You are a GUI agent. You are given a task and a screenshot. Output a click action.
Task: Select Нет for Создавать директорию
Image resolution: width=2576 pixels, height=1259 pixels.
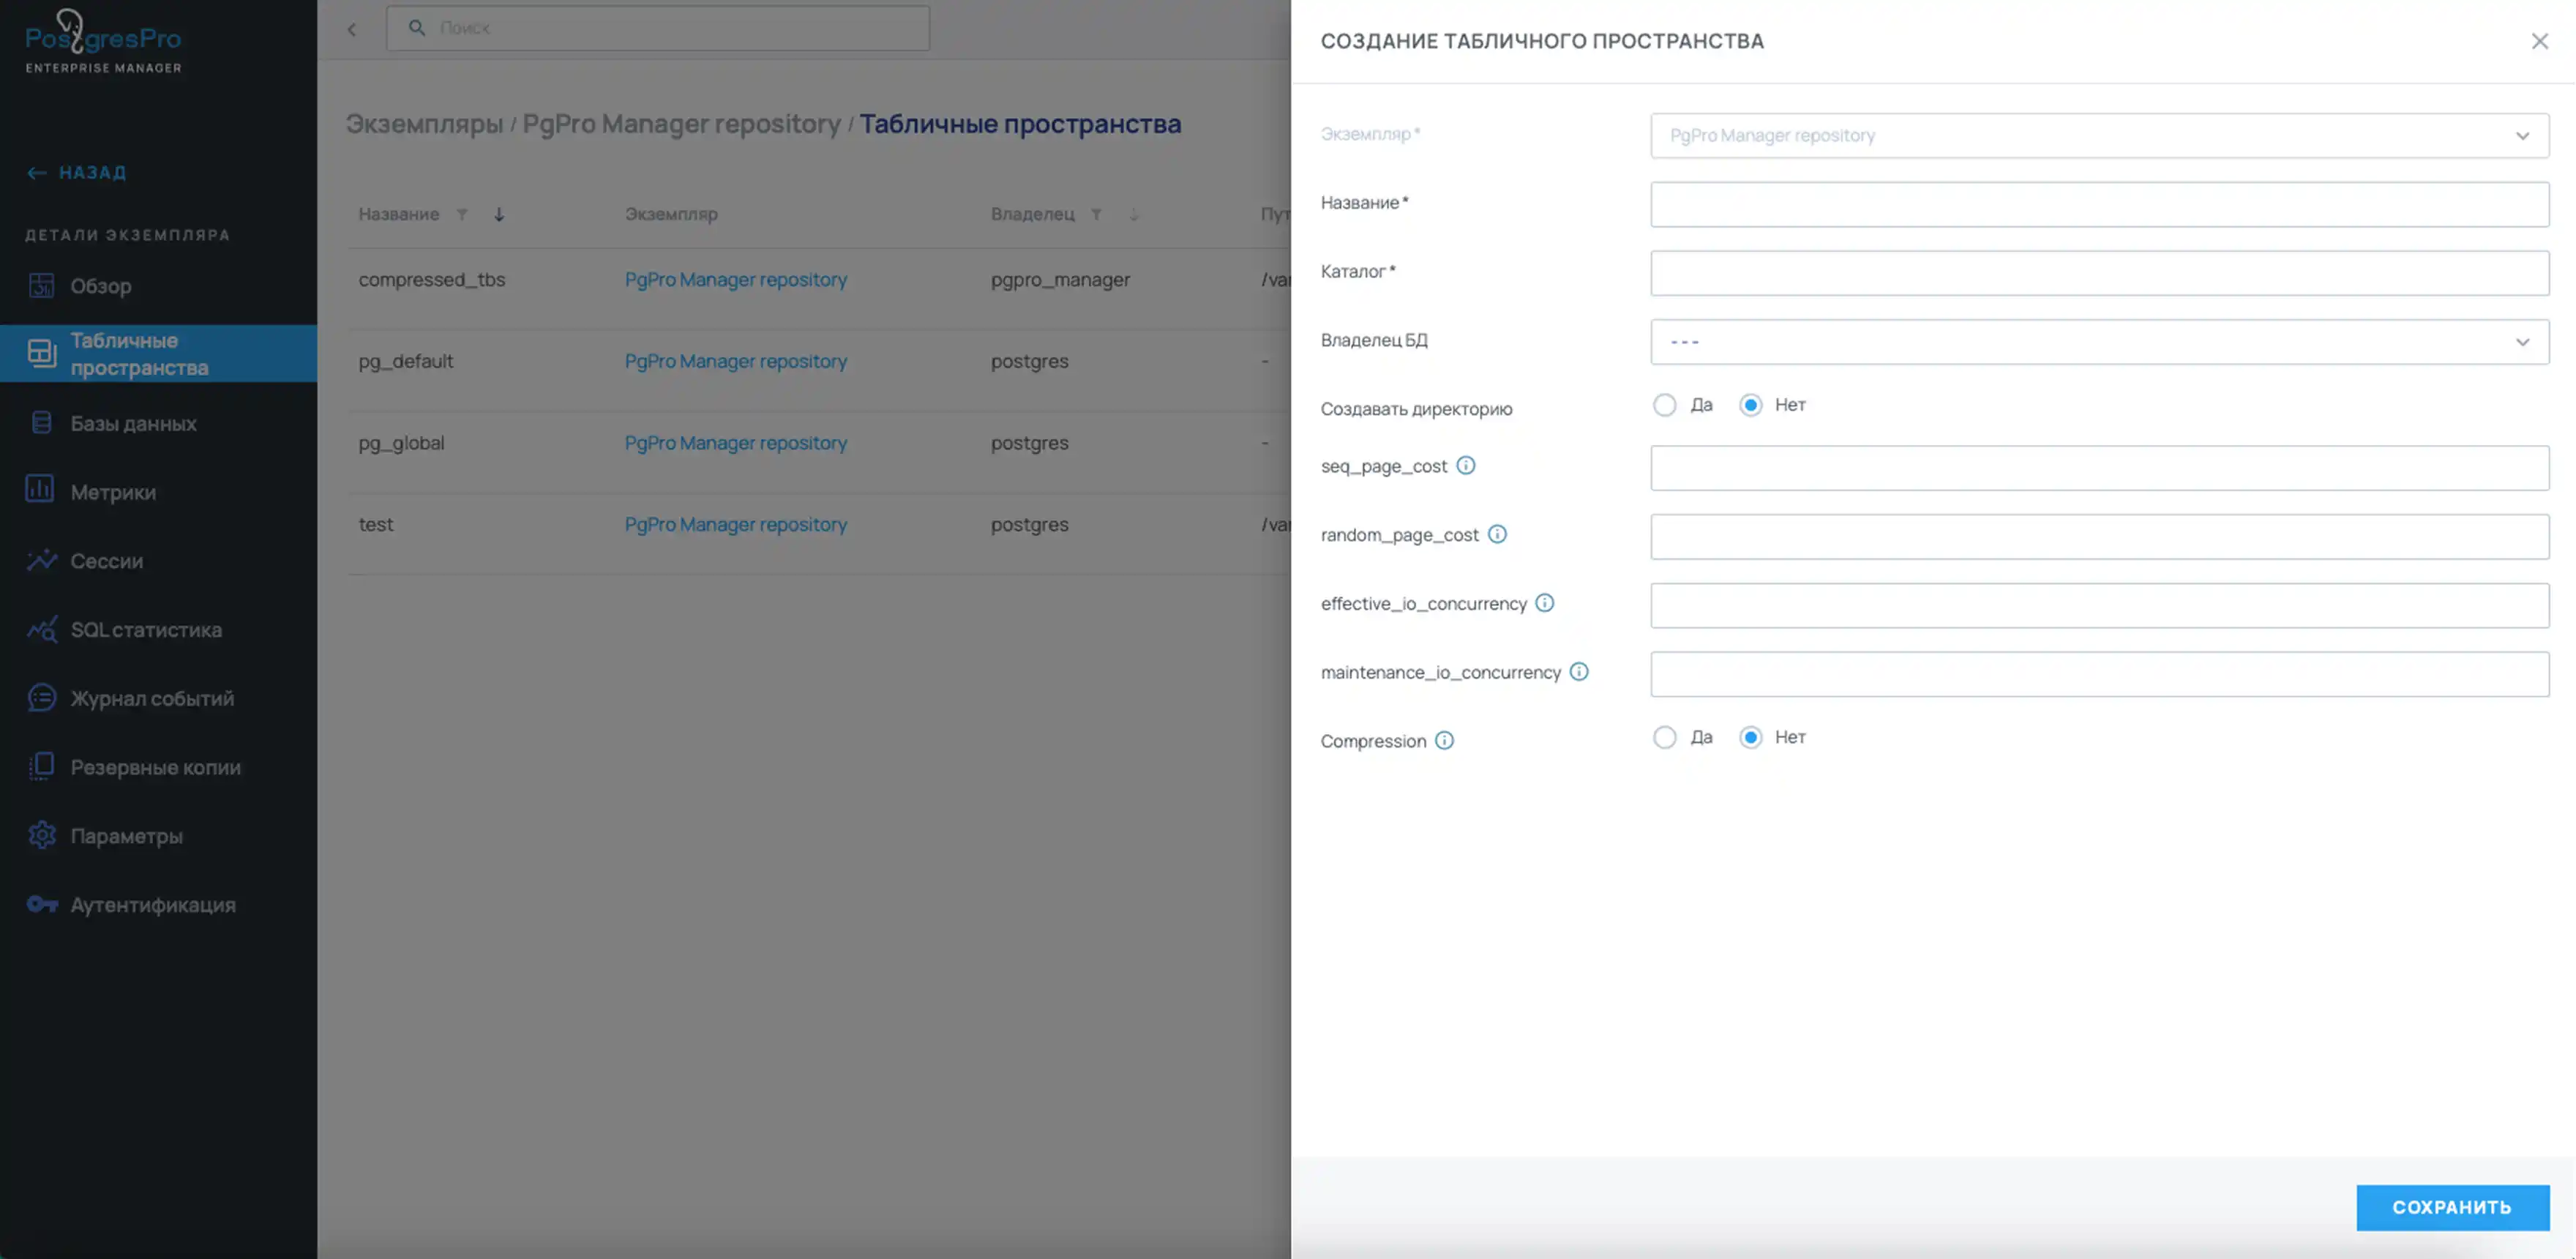tap(1750, 405)
